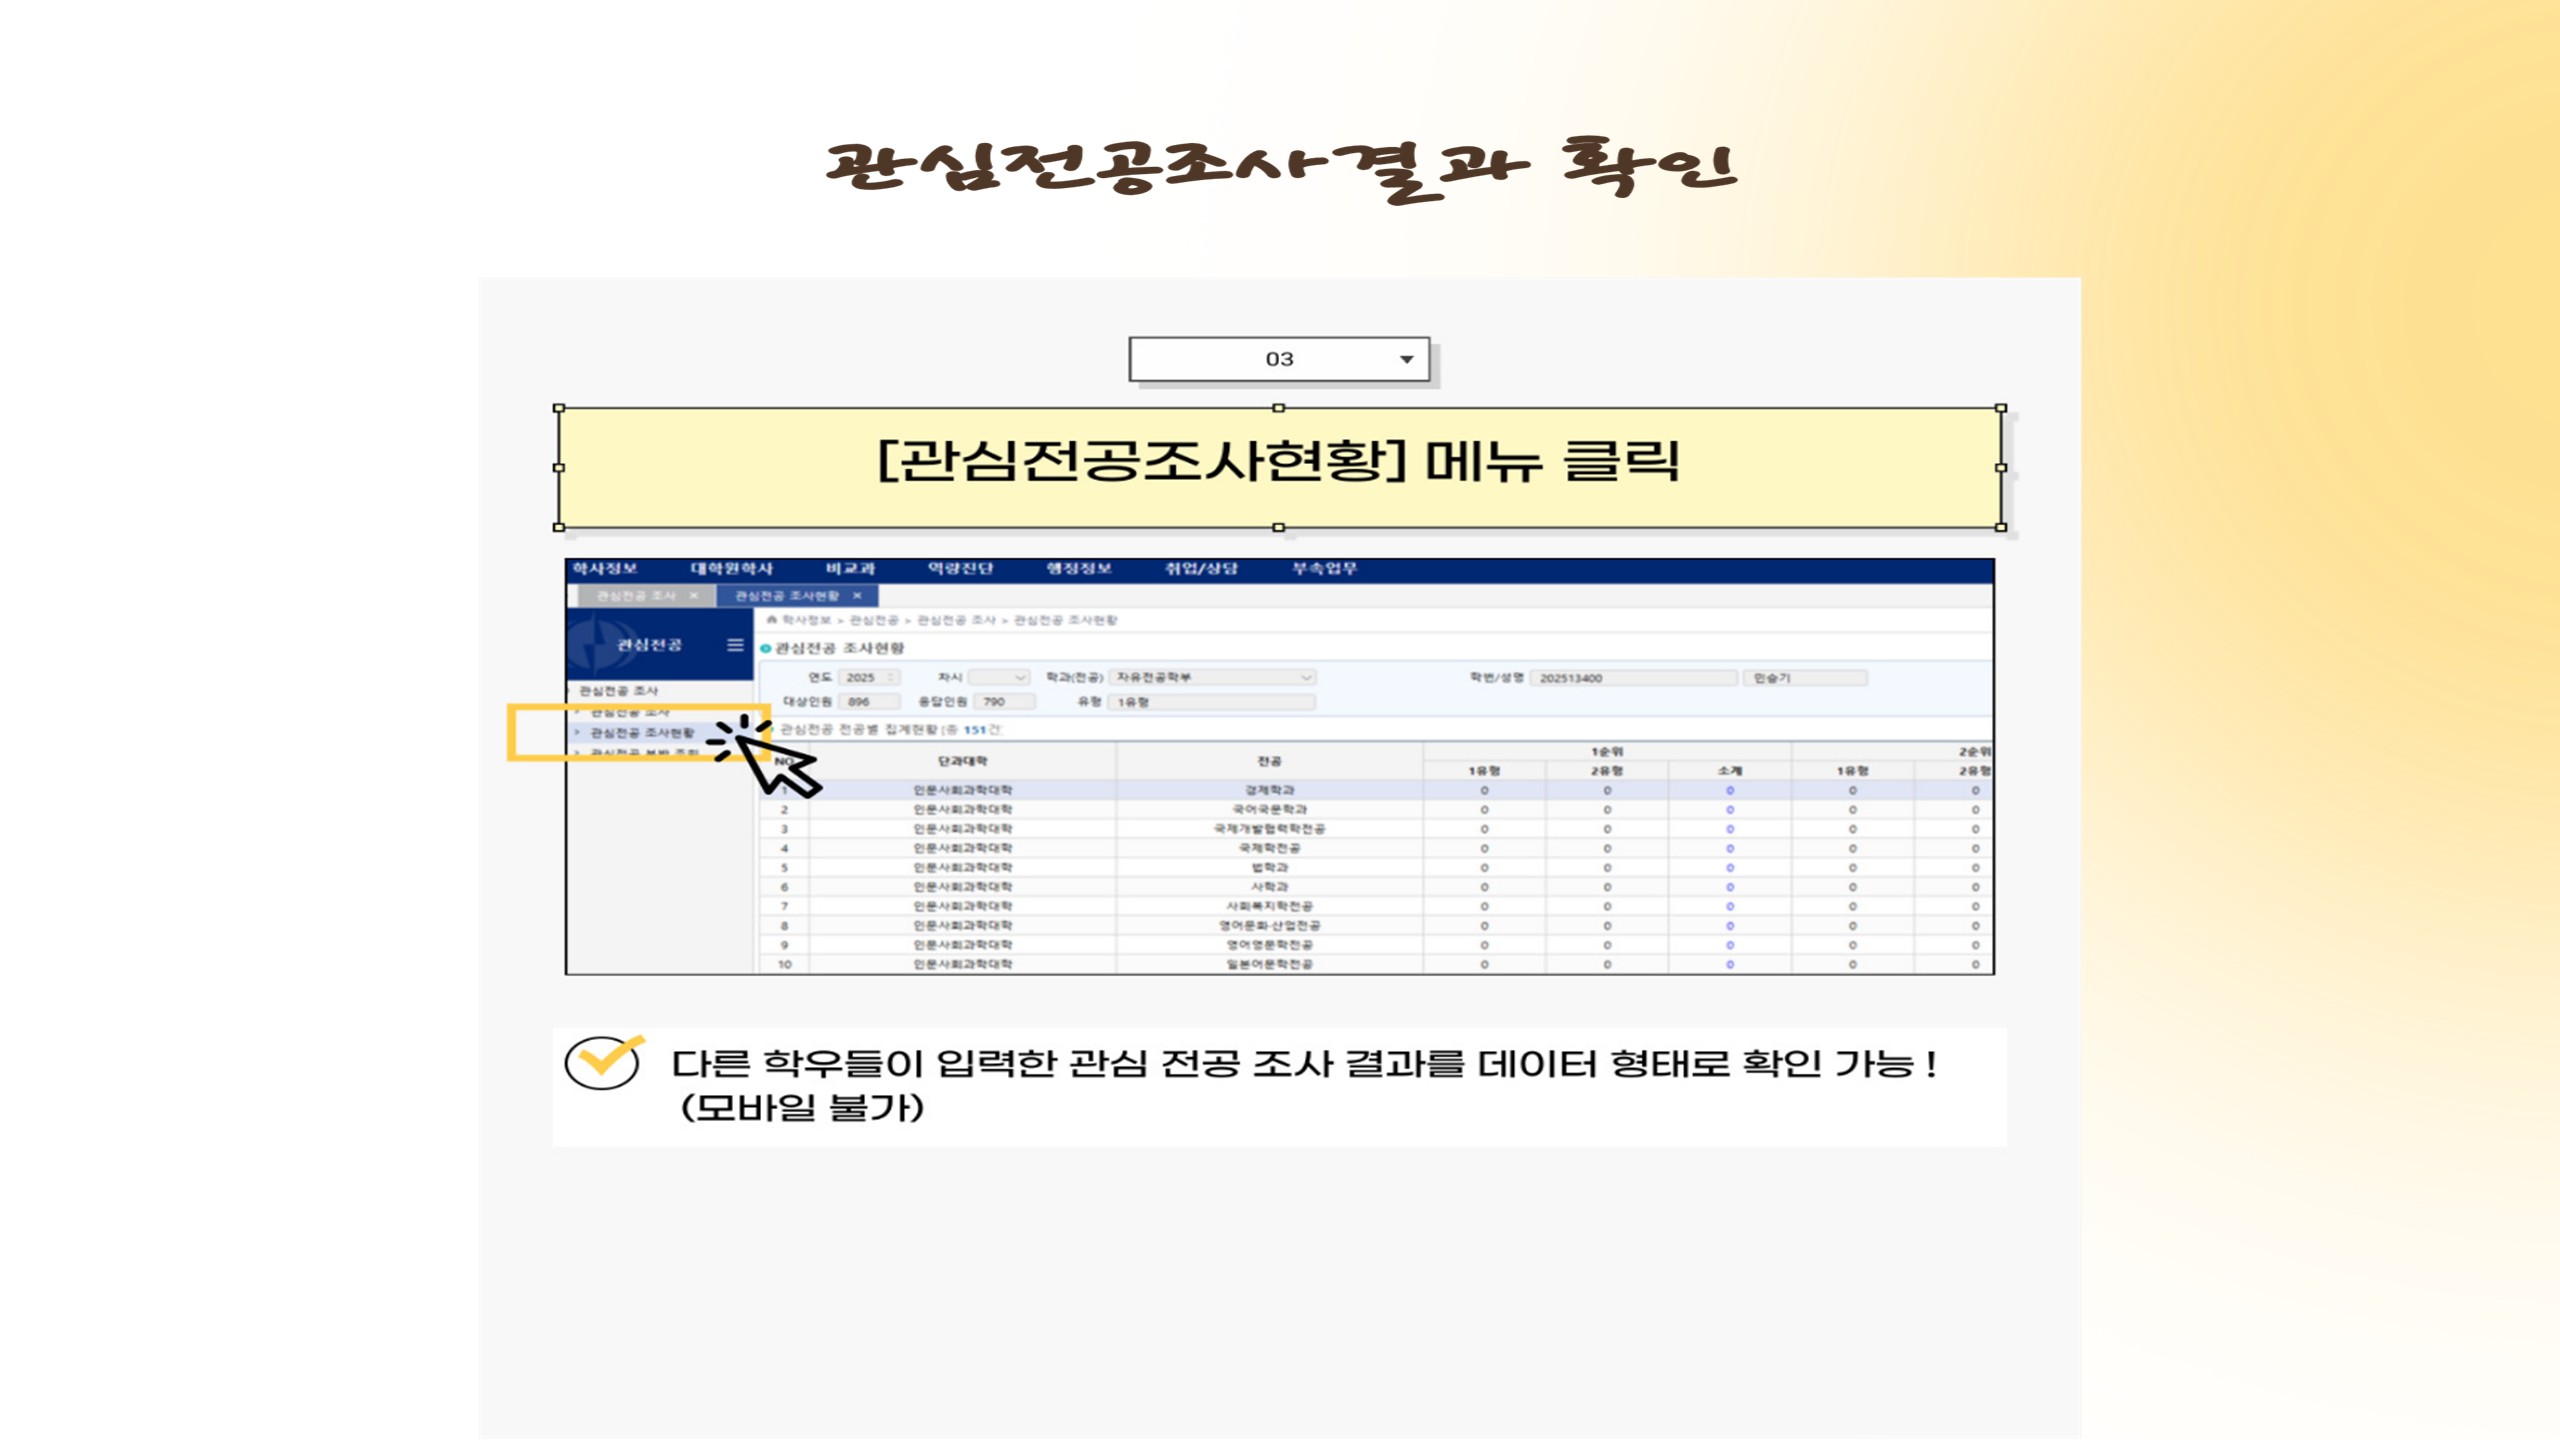
Task: Open the 학사정보 top menu
Action: [x=605, y=569]
